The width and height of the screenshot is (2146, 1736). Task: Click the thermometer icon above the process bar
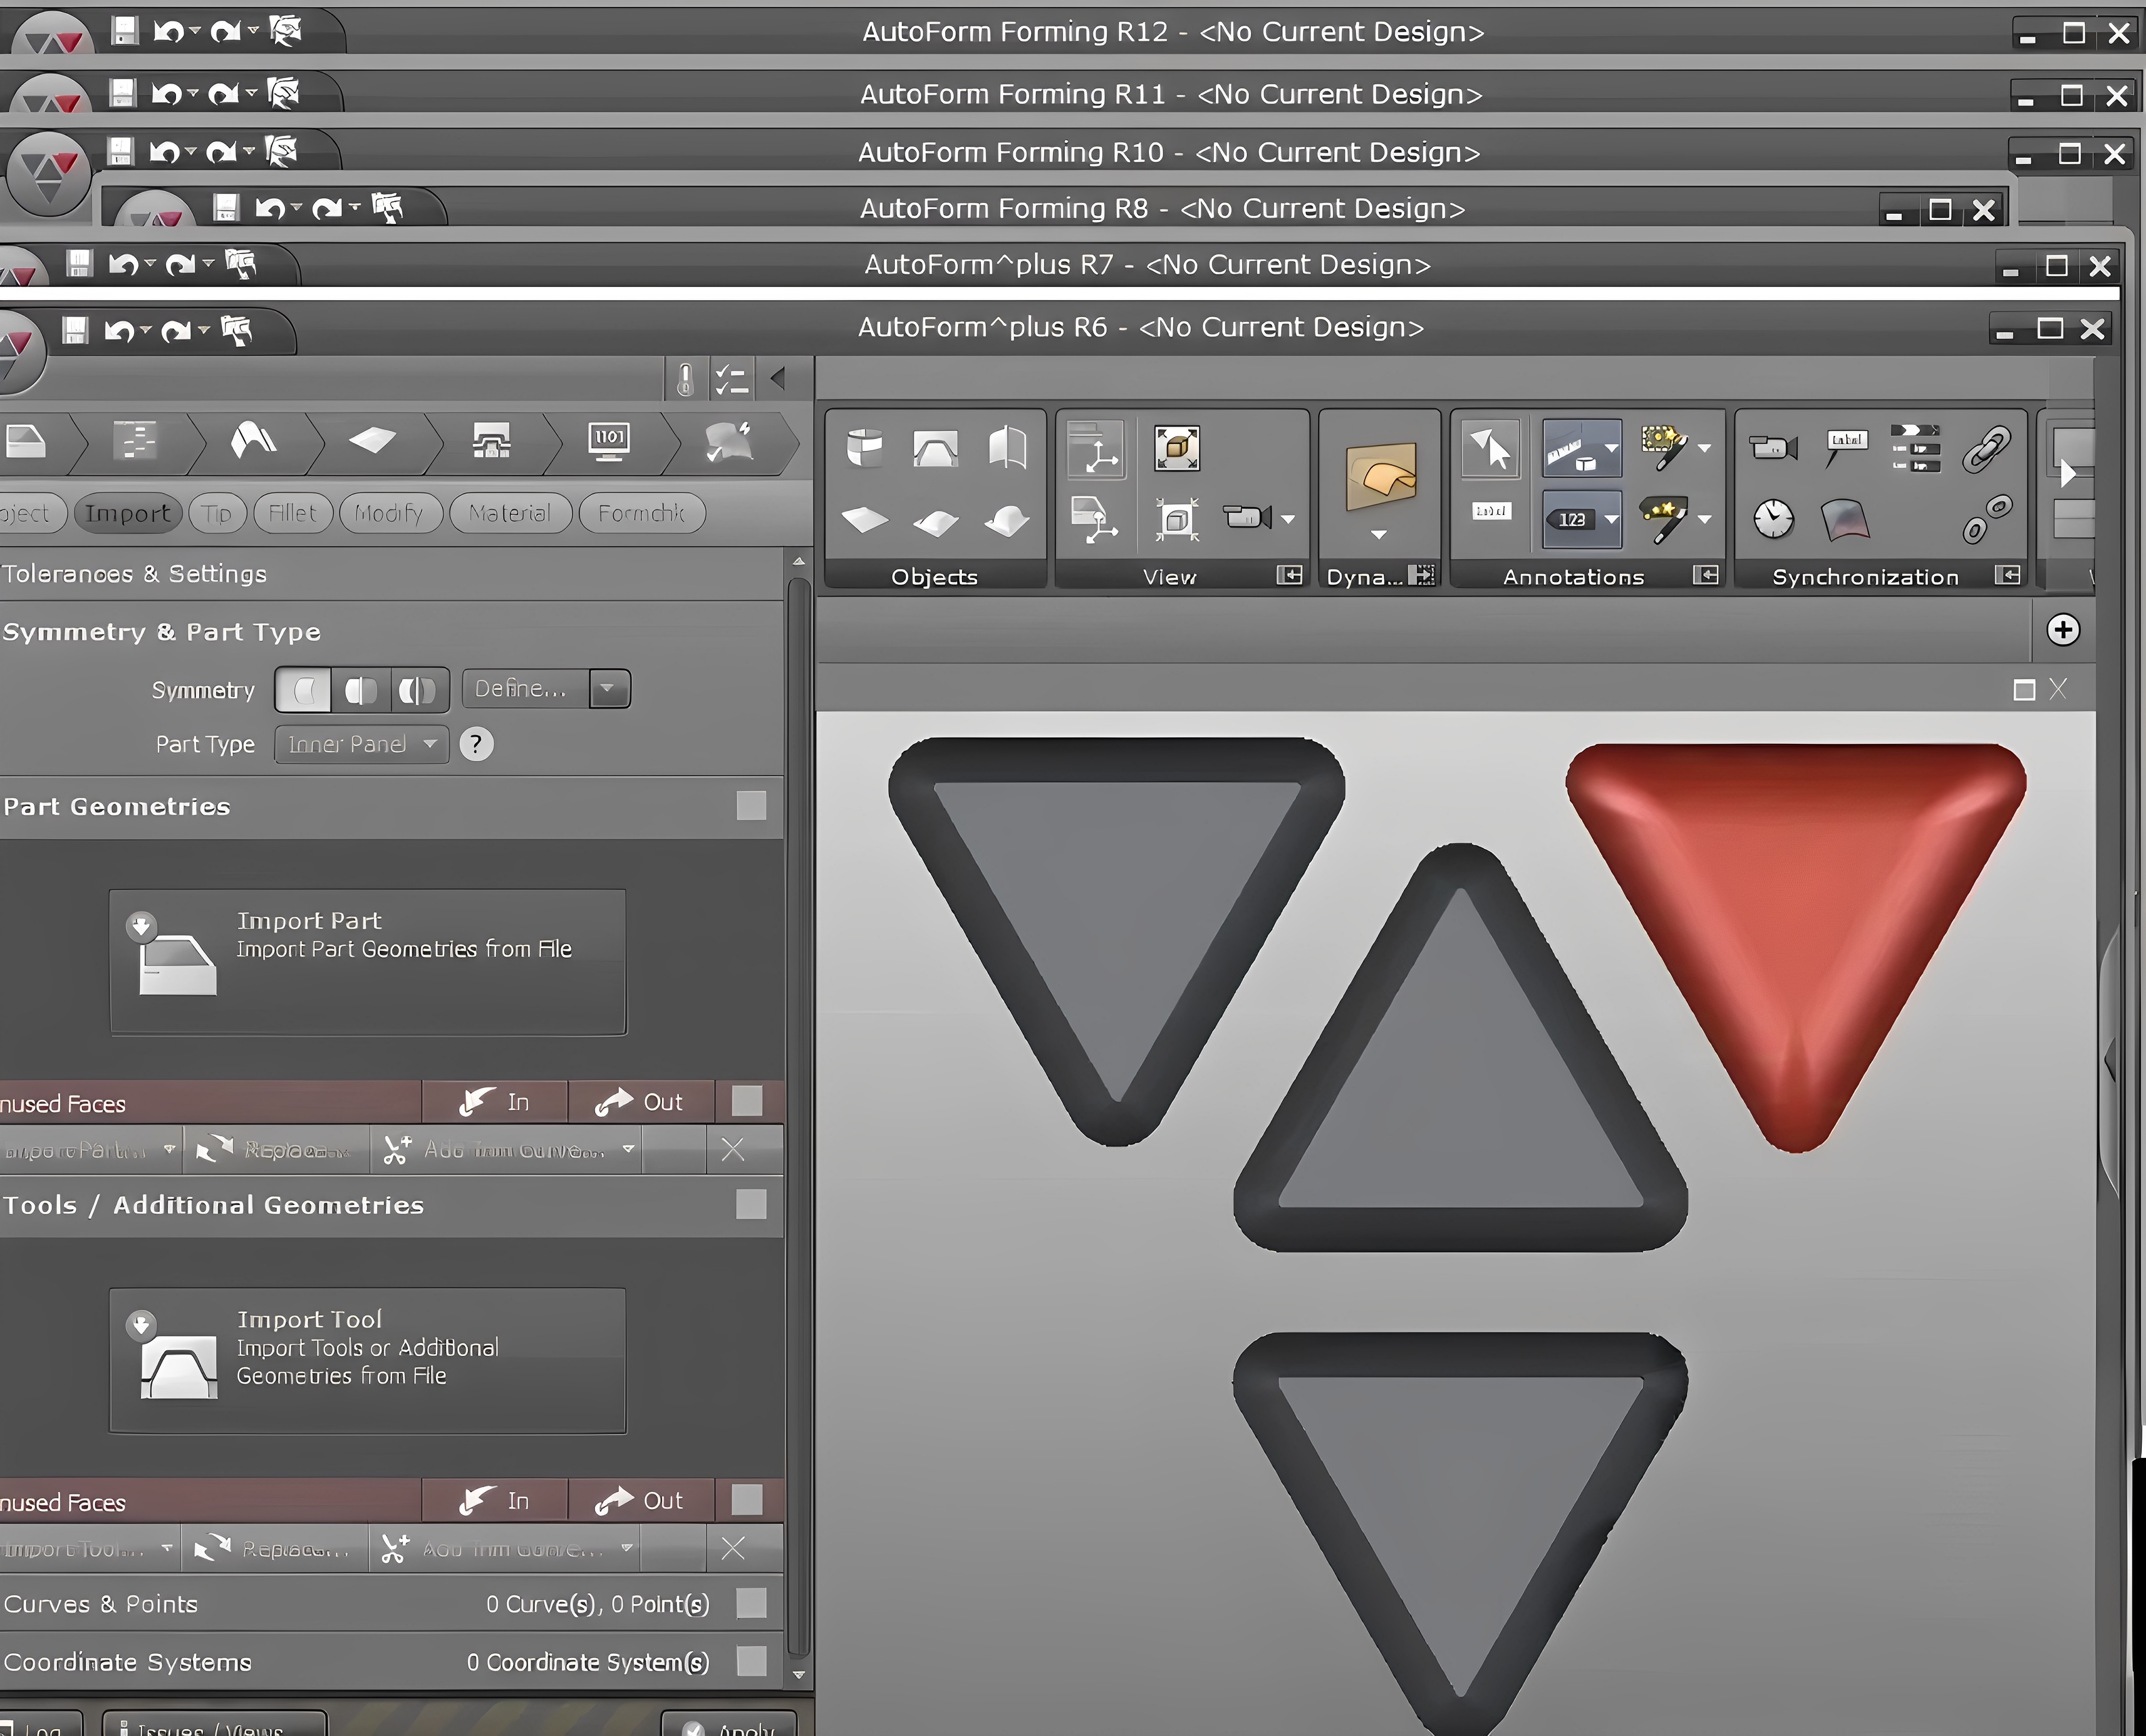pos(685,379)
